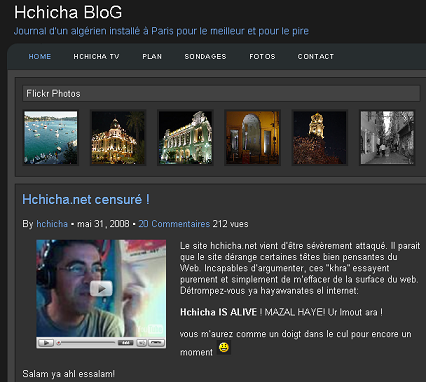Viewport: 426px width, 382px height.
Task: Click the small play button in video controls
Action: tap(46, 342)
